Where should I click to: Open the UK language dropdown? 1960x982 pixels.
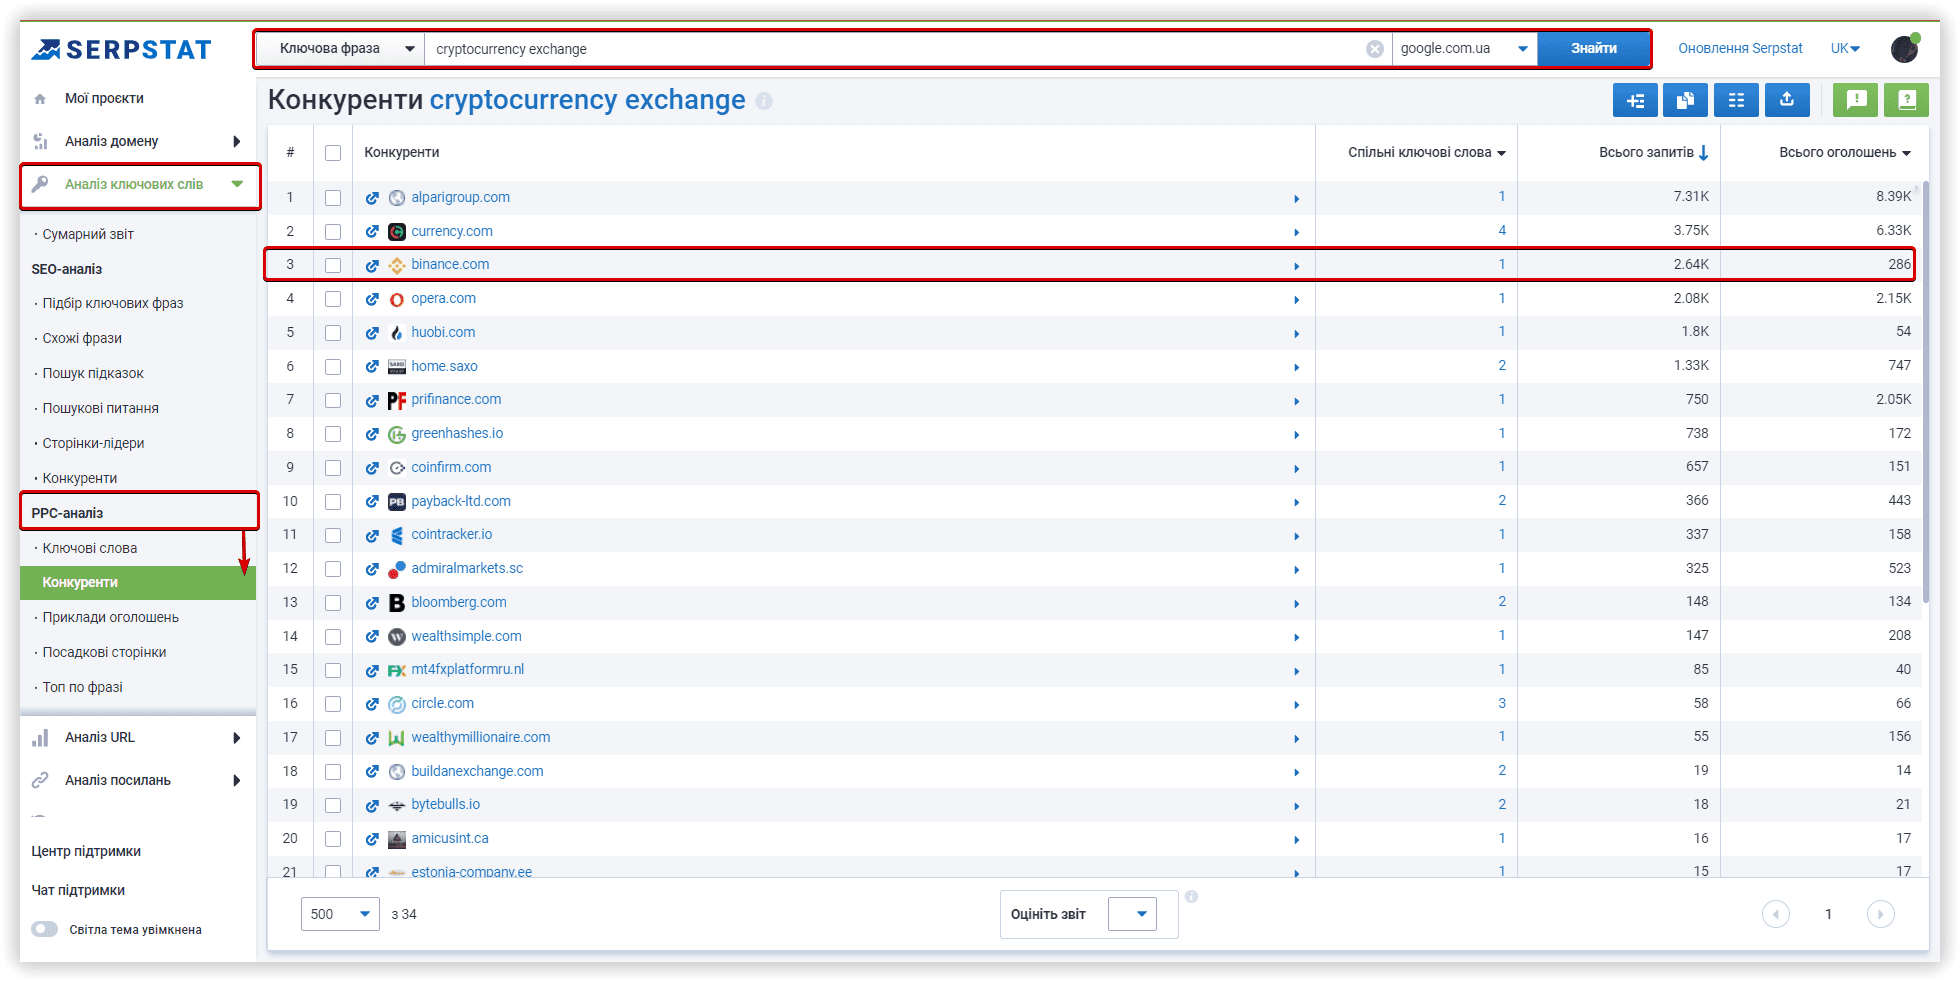pos(1845,48)
